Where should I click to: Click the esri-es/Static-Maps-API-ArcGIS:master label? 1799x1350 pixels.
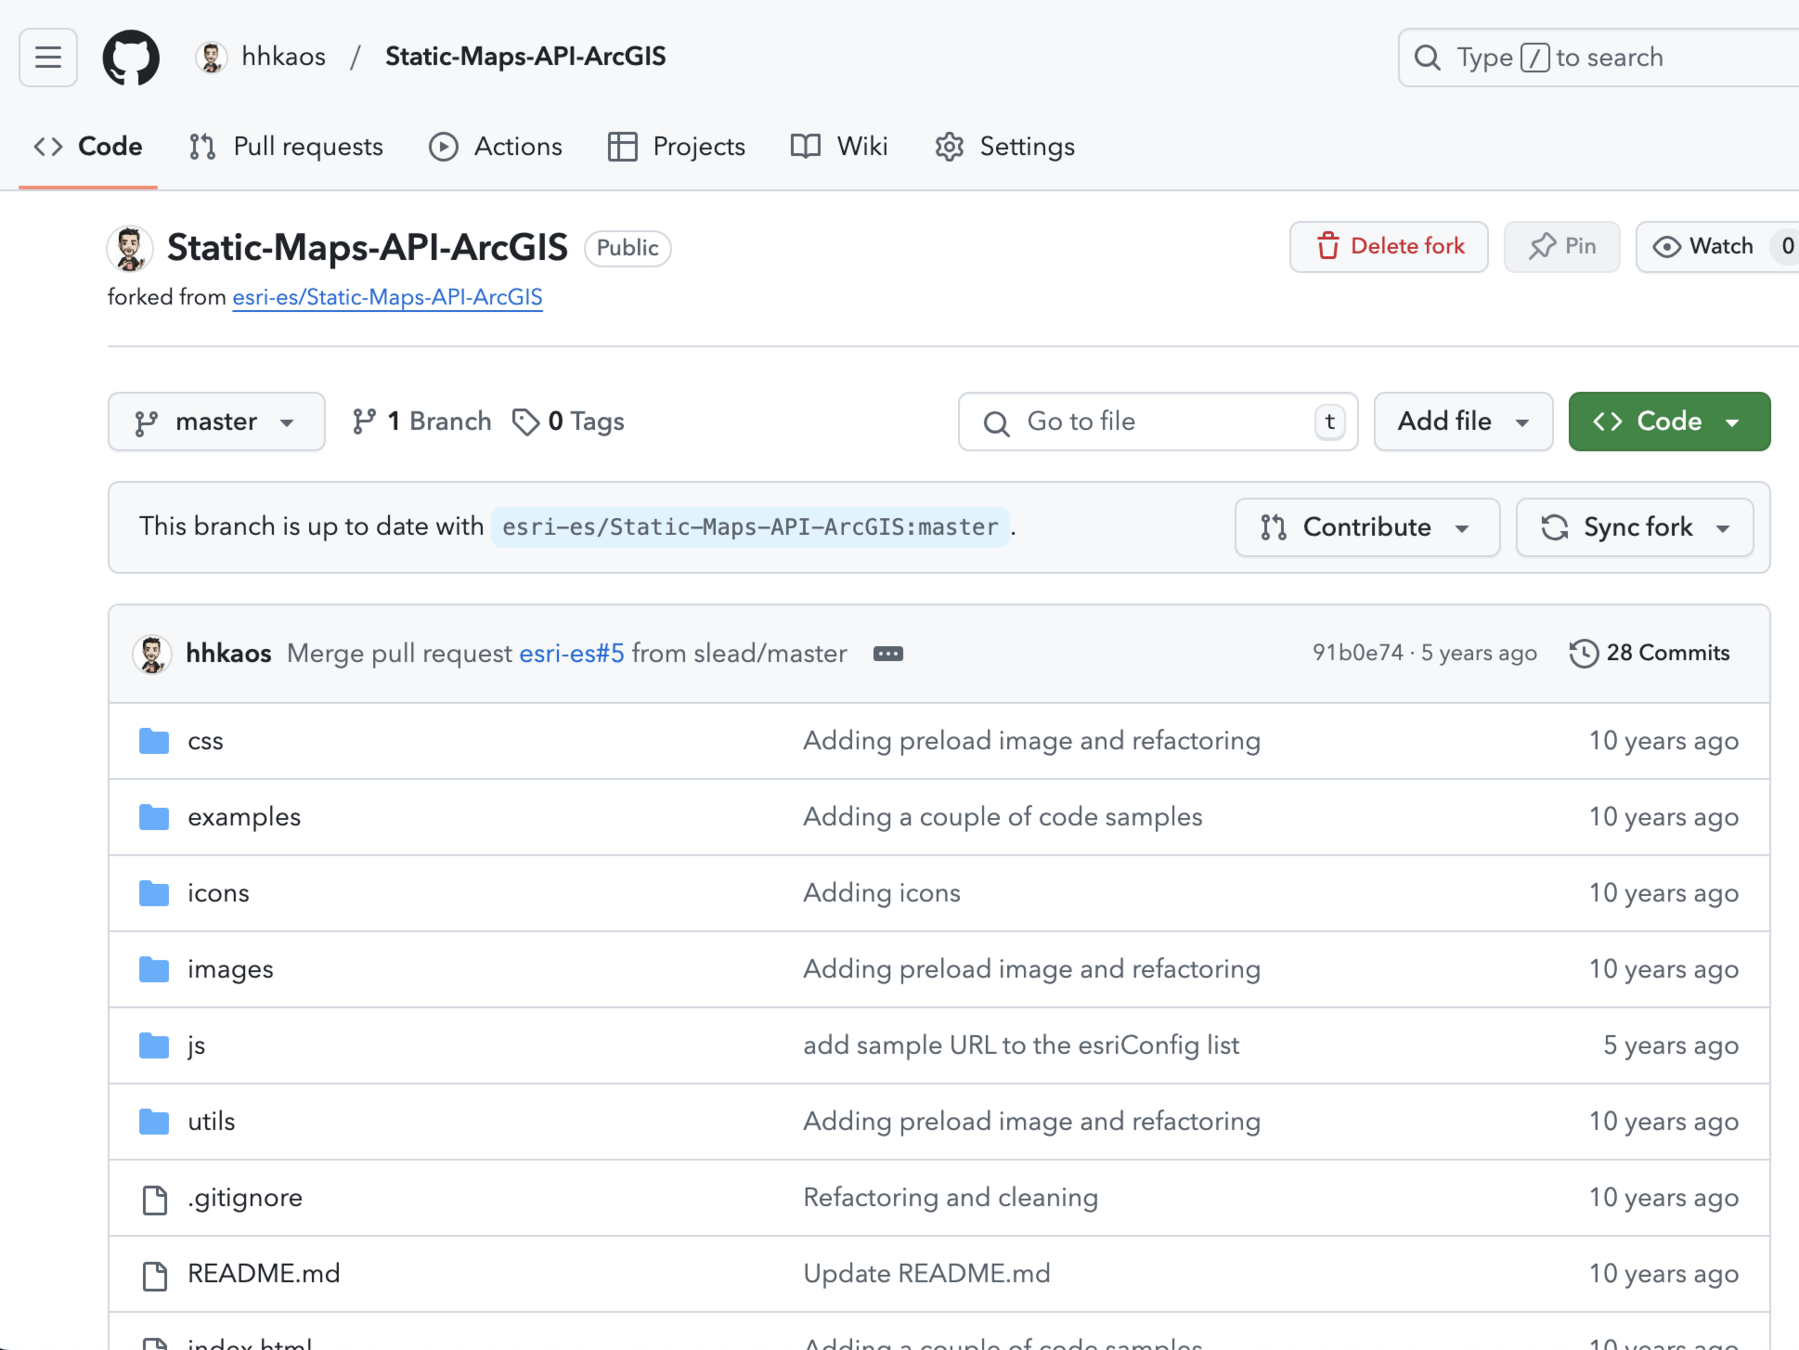pyautogui.click(x=750, y=527)
